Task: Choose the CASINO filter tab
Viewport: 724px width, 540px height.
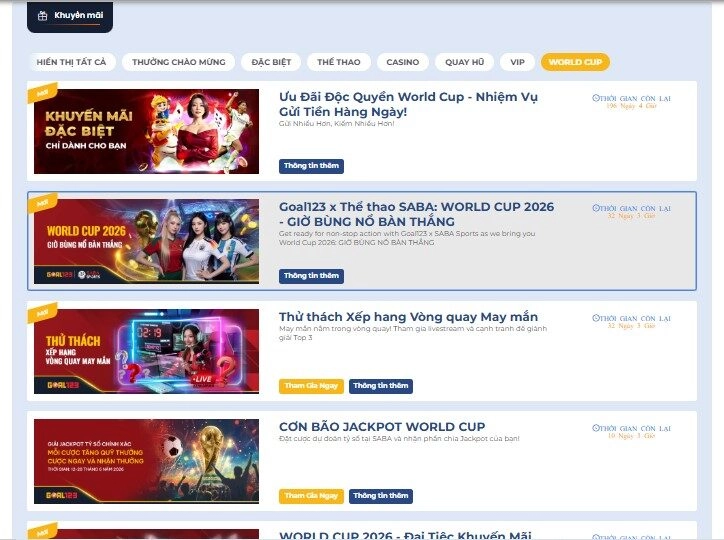Action: click(403, 62)
